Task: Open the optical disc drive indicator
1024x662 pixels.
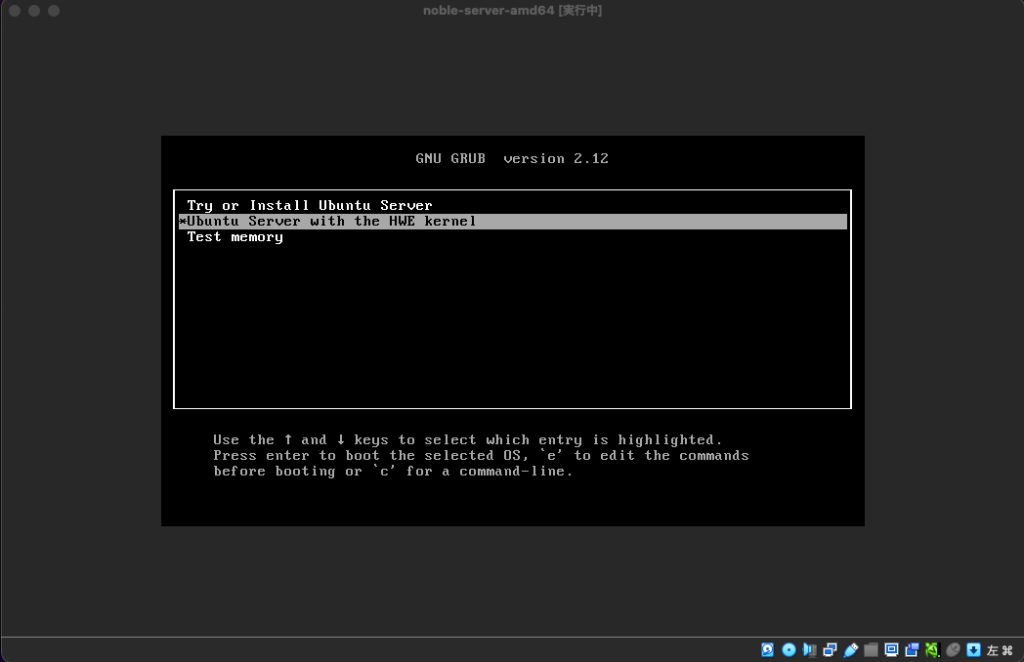Action: (789, 650)
